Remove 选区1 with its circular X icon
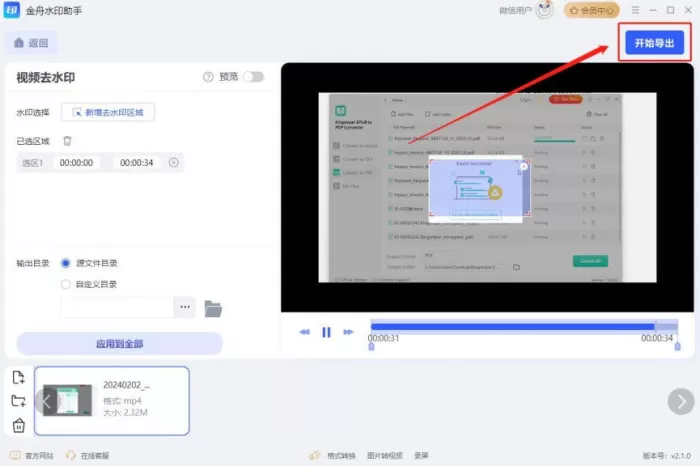The width and height of the screenshot is (700, 466). 174,162
